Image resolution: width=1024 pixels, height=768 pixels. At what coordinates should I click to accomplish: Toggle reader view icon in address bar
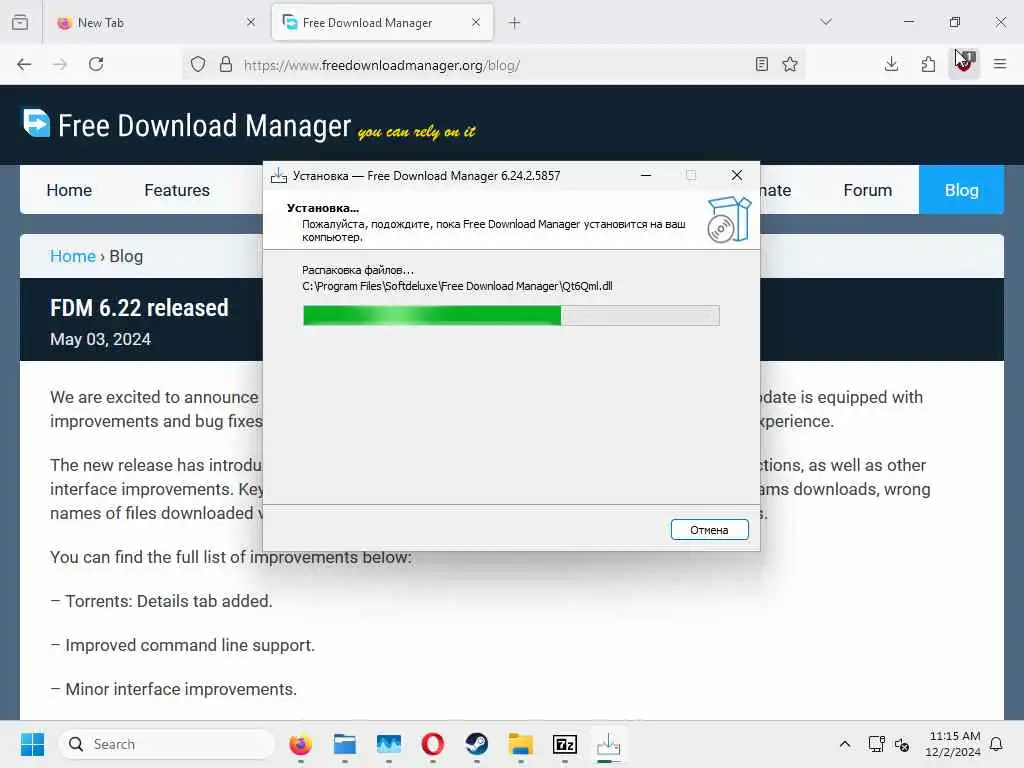(x=761, y=64)
